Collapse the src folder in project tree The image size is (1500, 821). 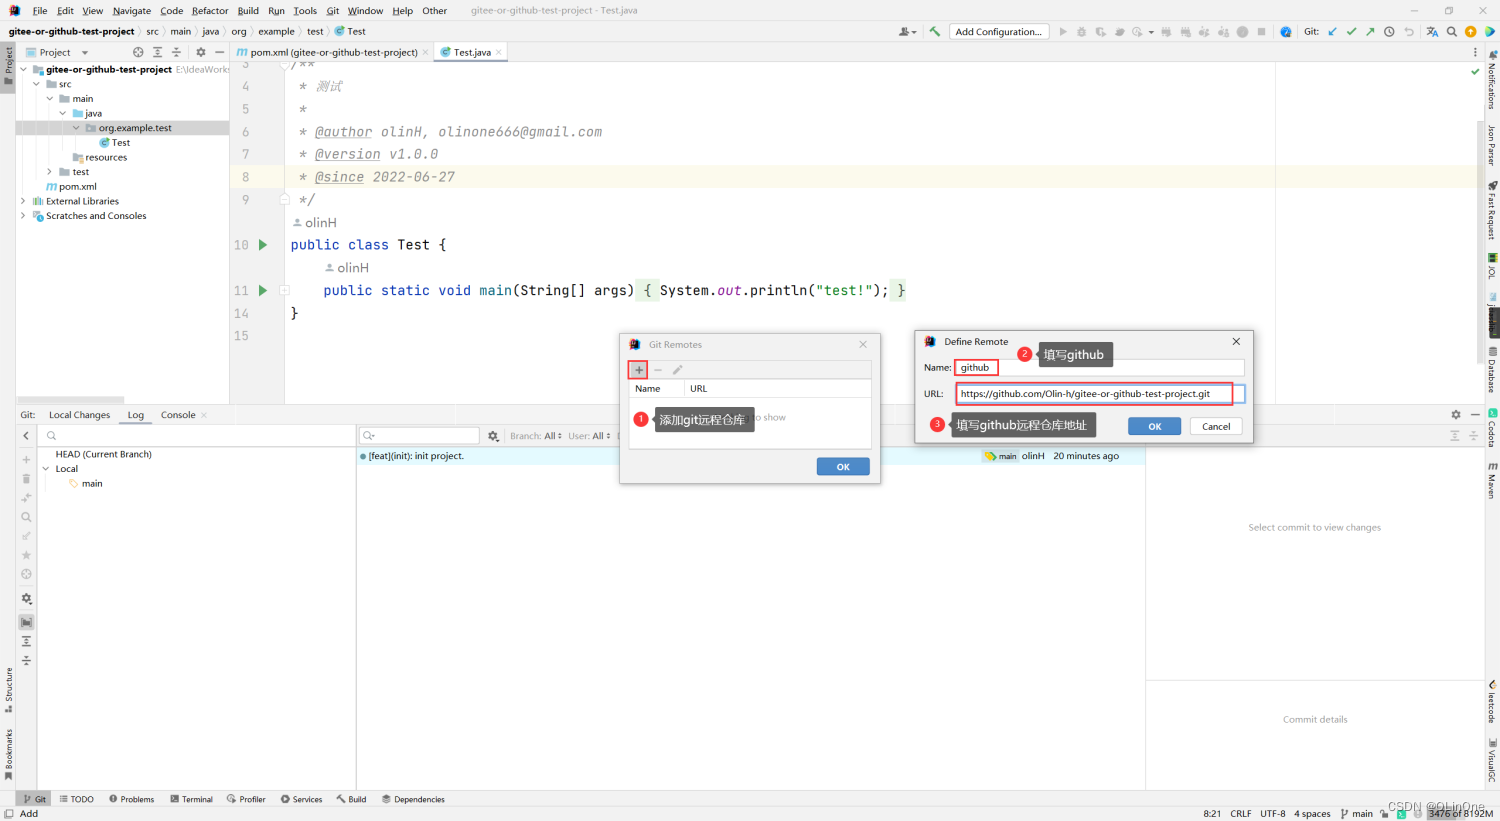tap(36, 84)
